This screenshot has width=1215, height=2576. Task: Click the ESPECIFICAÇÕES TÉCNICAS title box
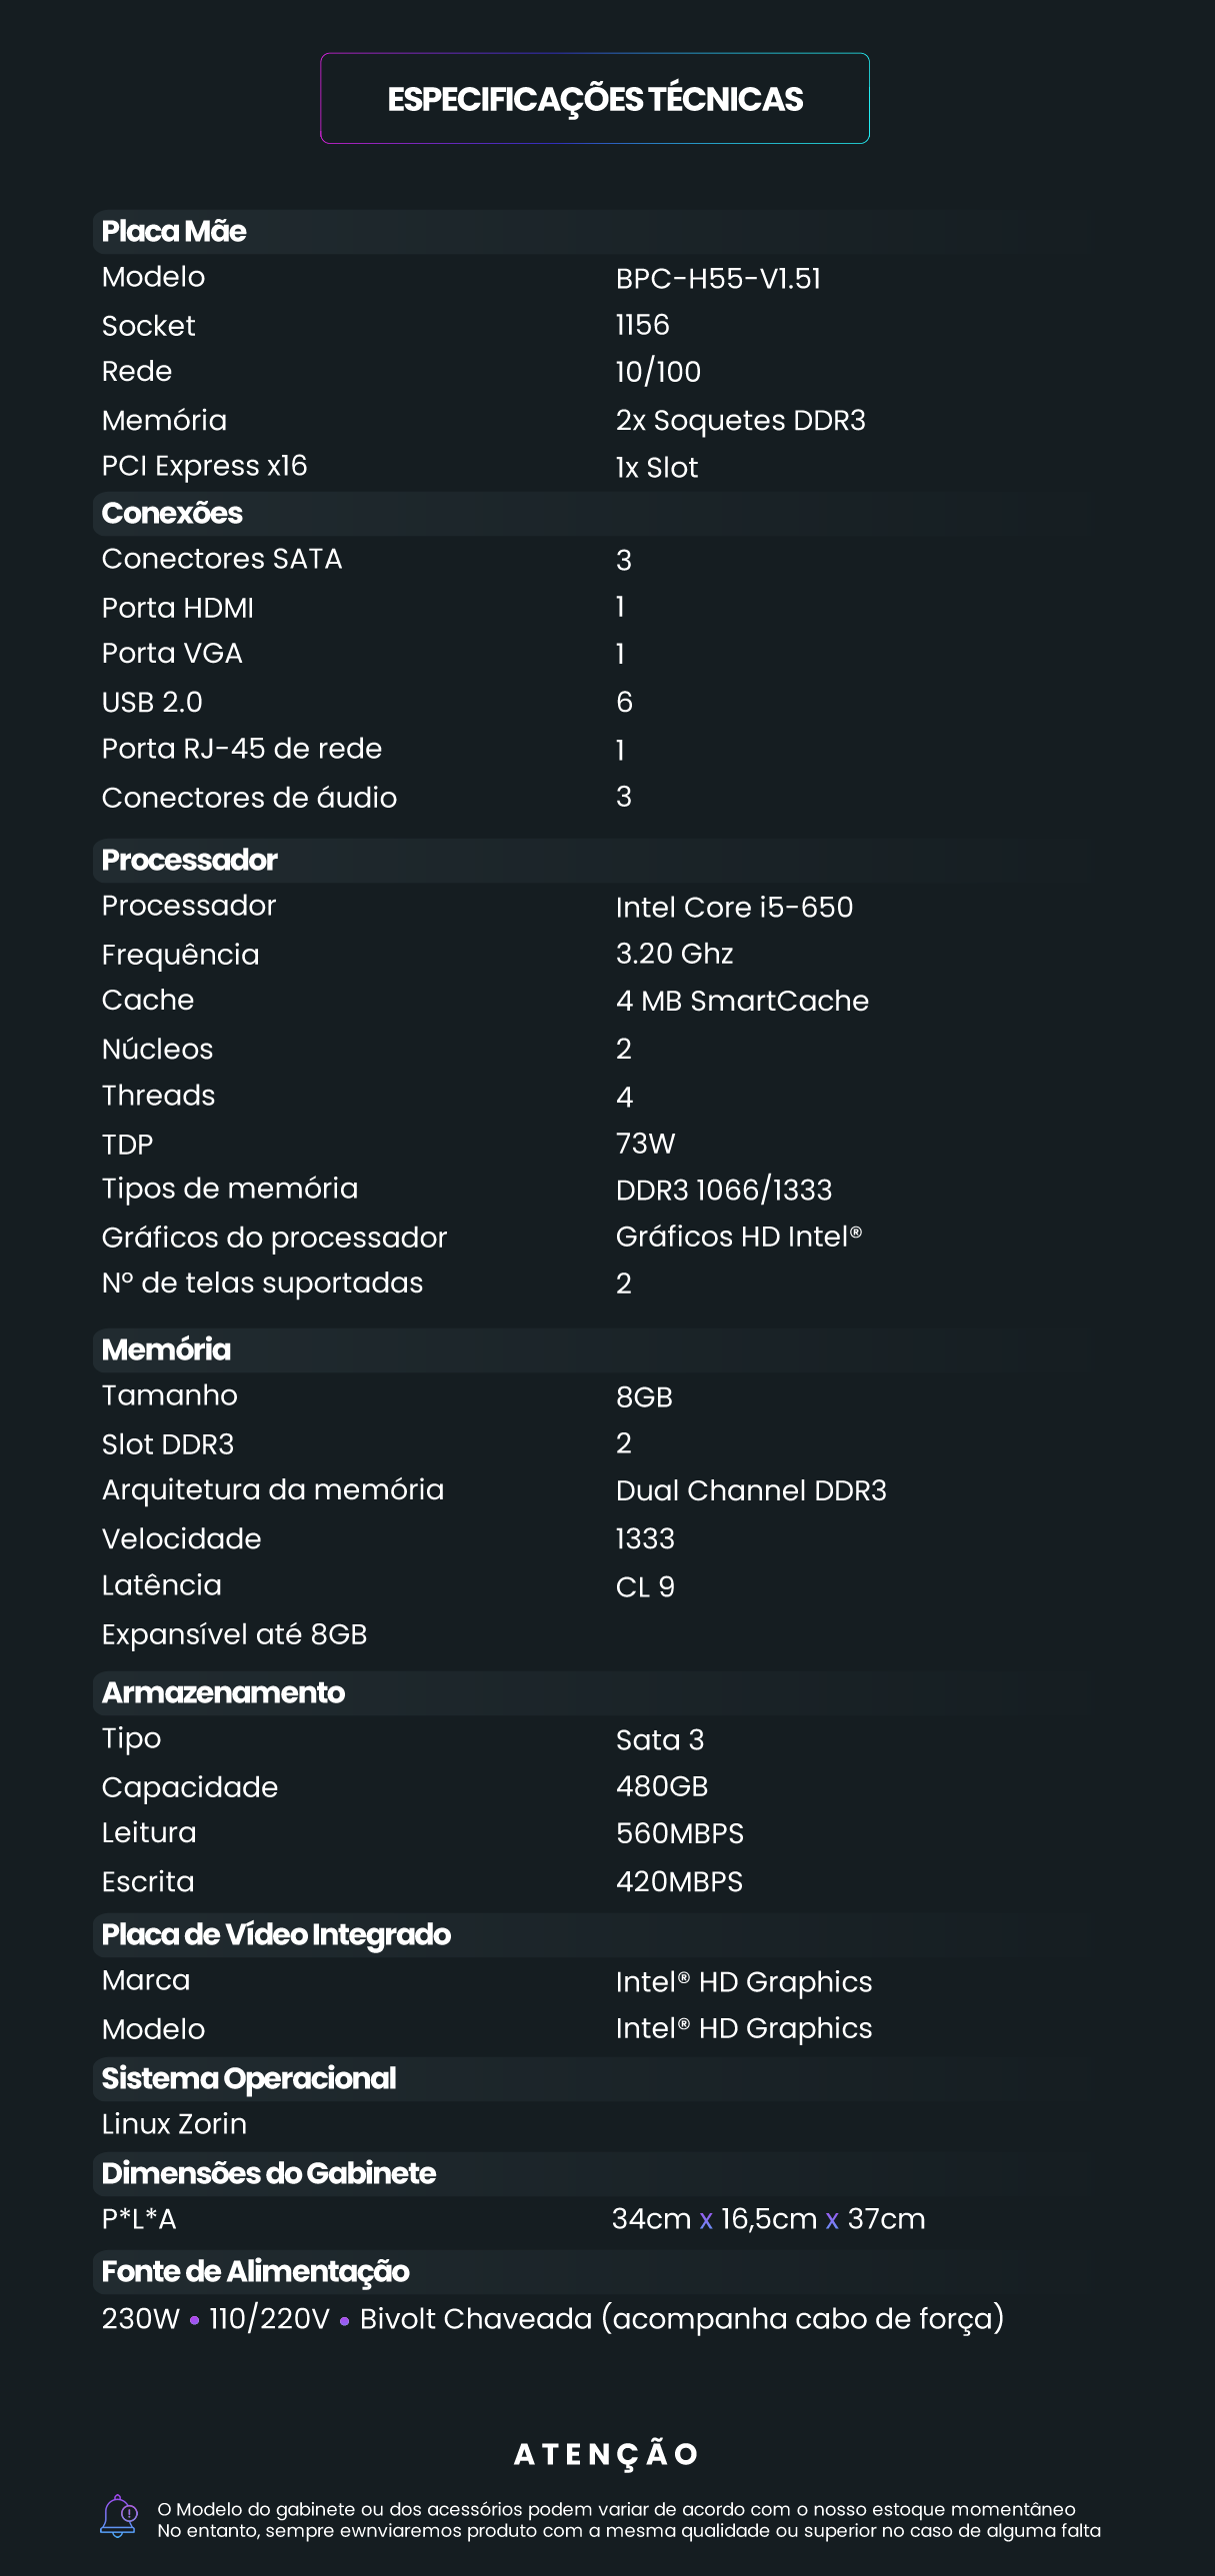(x=595, y=99)
